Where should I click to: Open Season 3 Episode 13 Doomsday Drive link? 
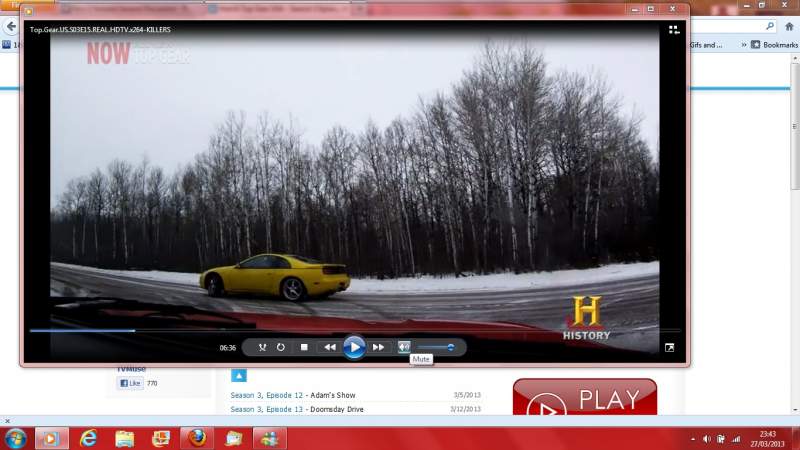point(297,409)
